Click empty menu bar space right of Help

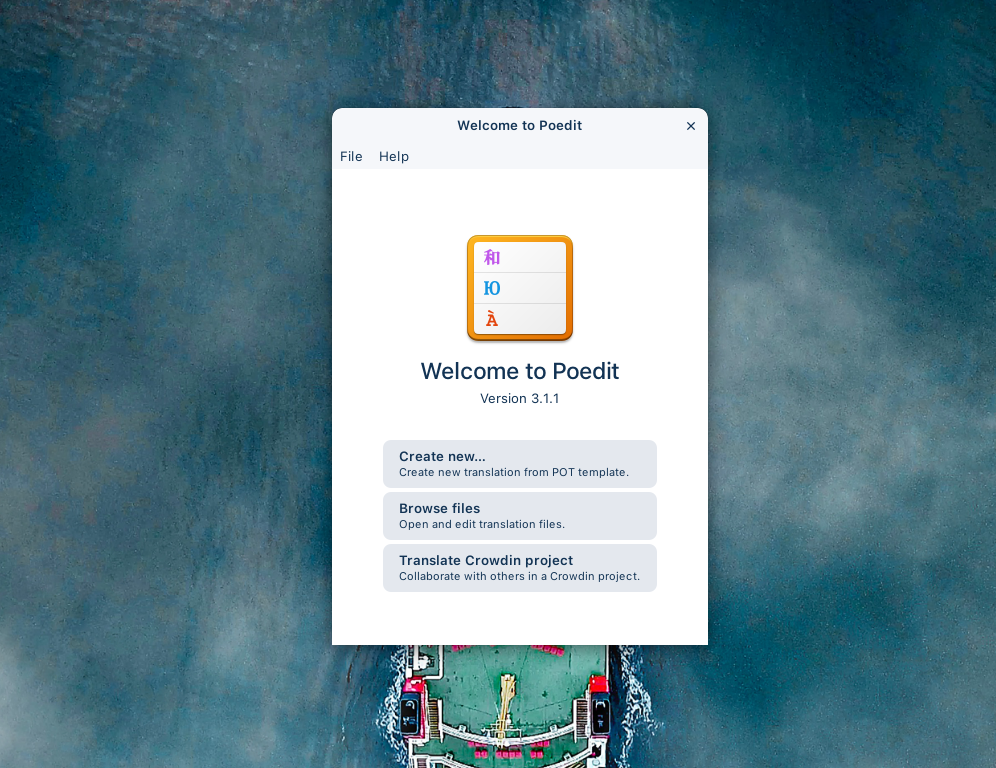click(560, 157)
